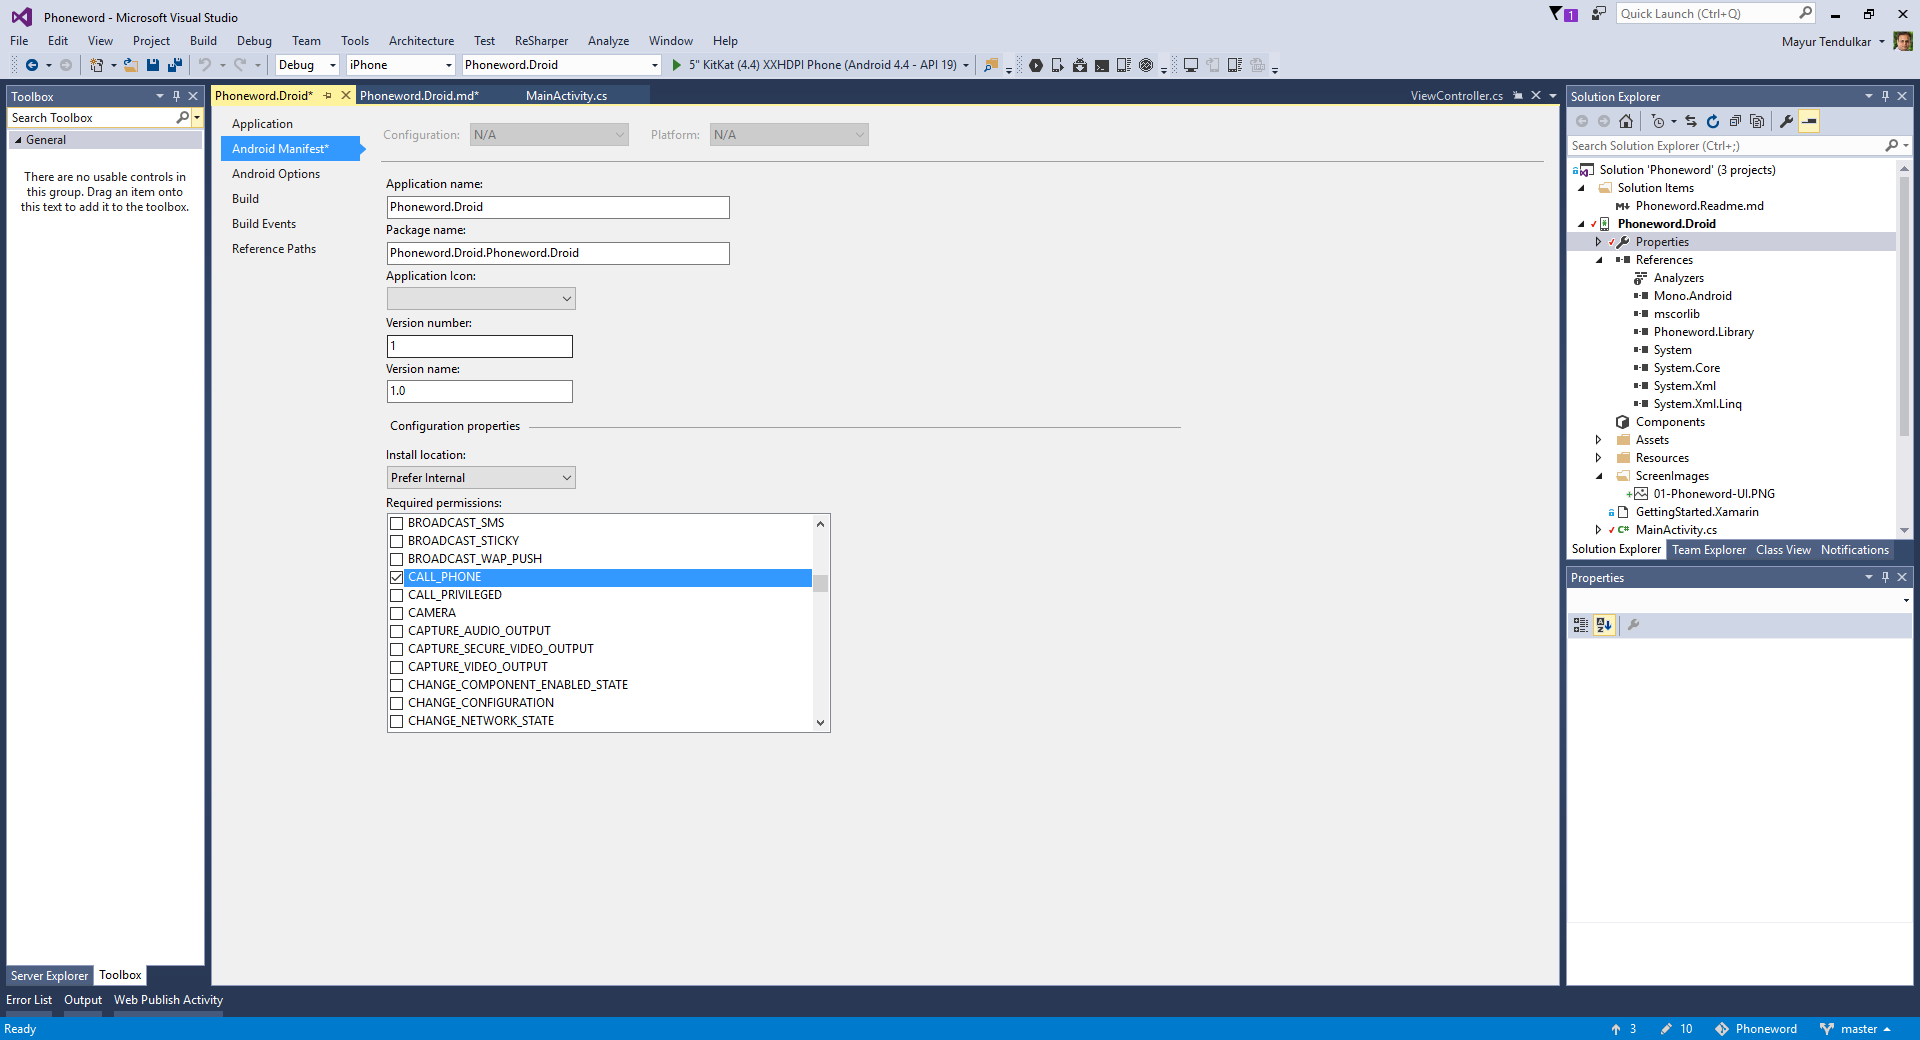The image size is (1920, 1040).
Task: Save the current file with the Save icon
Action: (x=153, y=65)
